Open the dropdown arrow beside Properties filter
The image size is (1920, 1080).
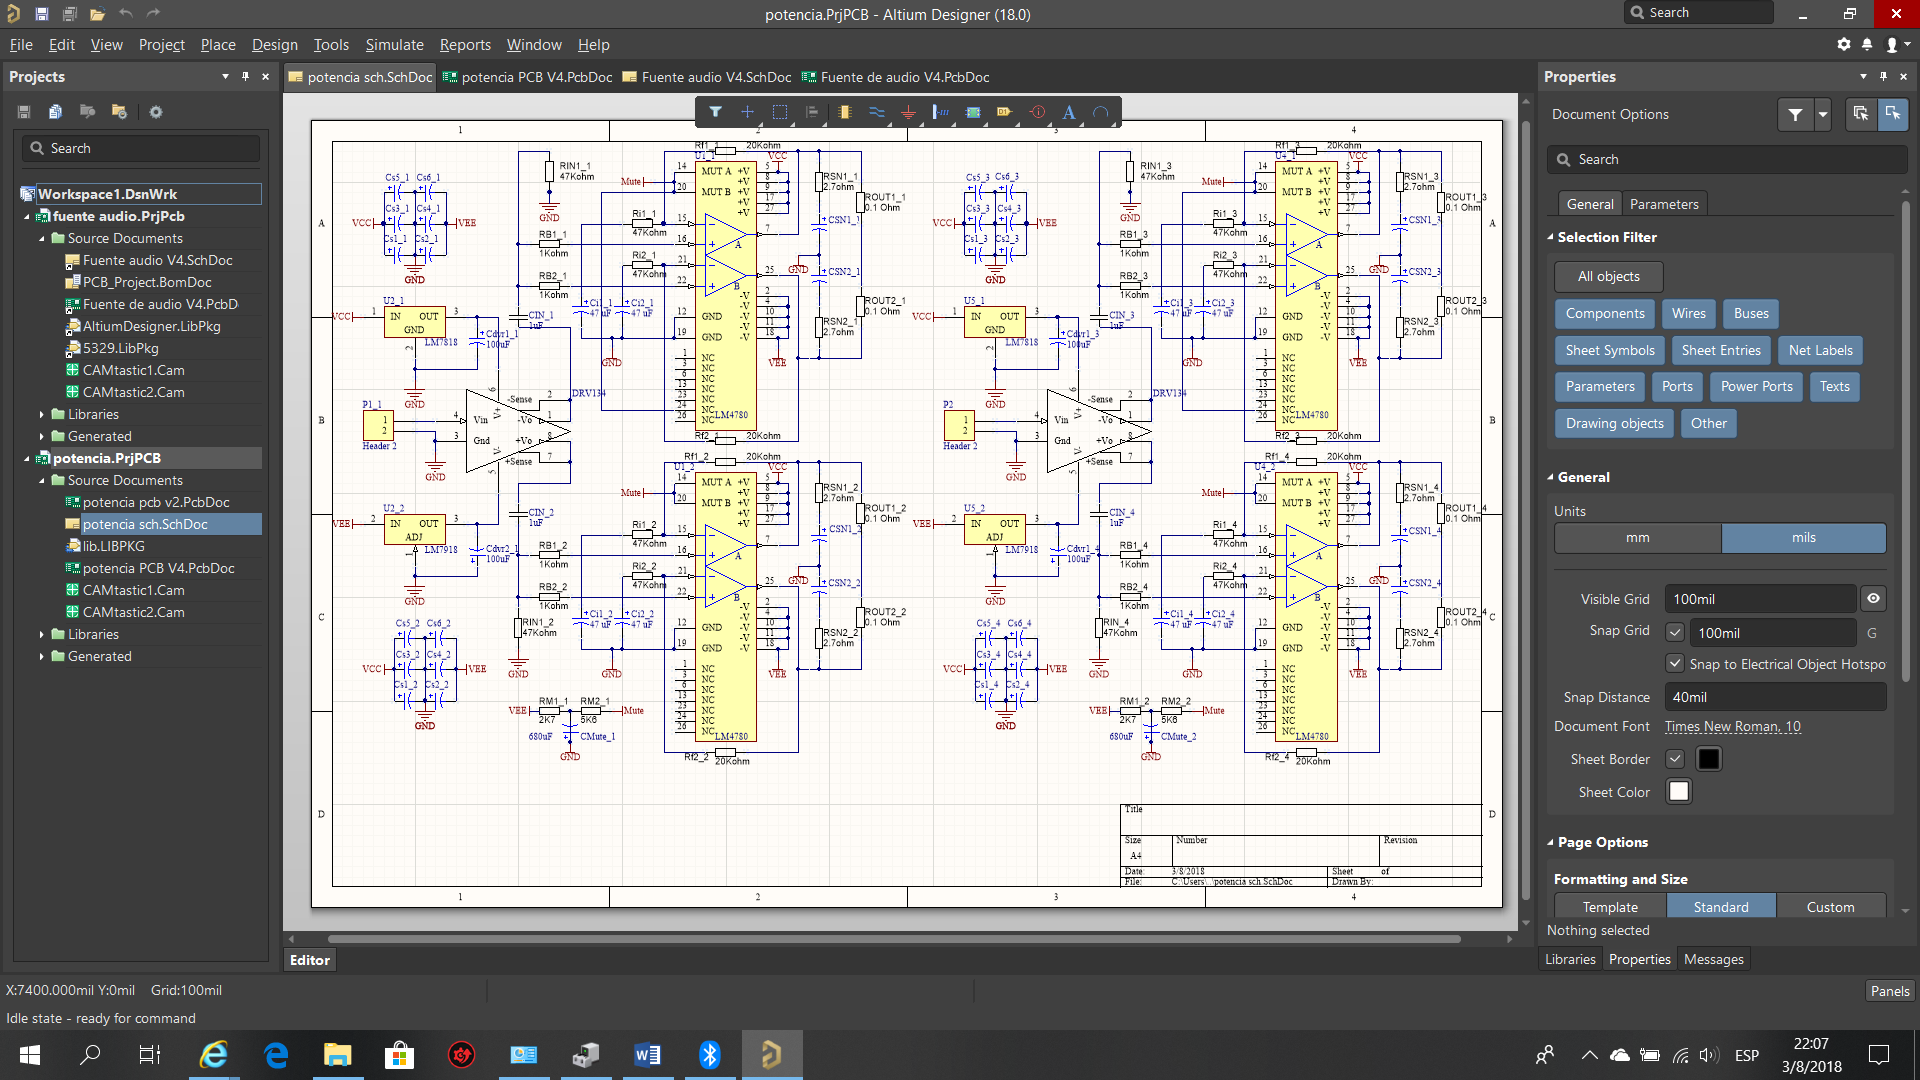1823,115
